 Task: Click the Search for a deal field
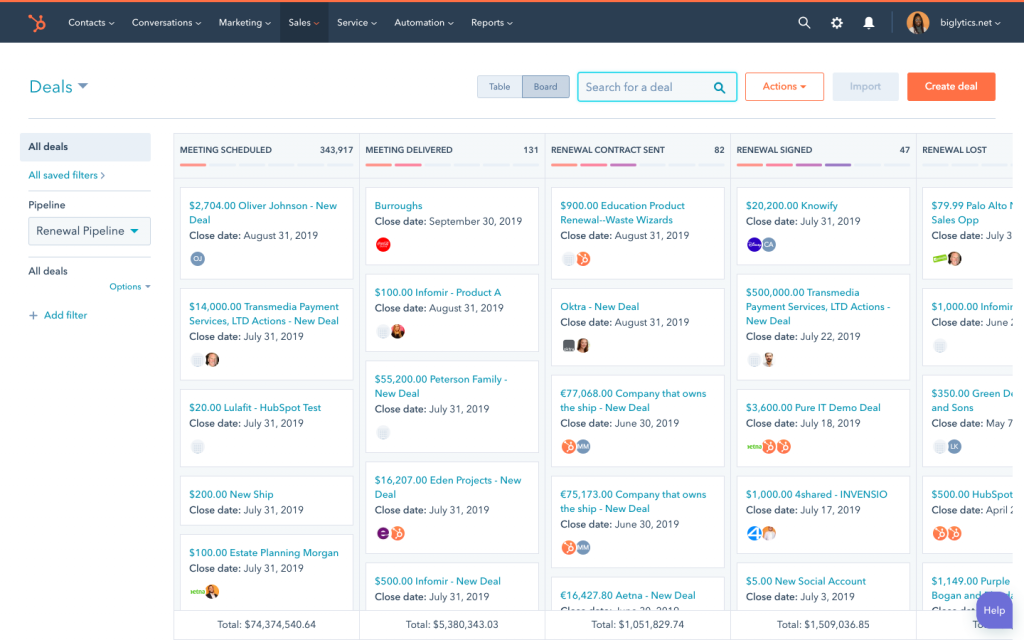(657, 87)
